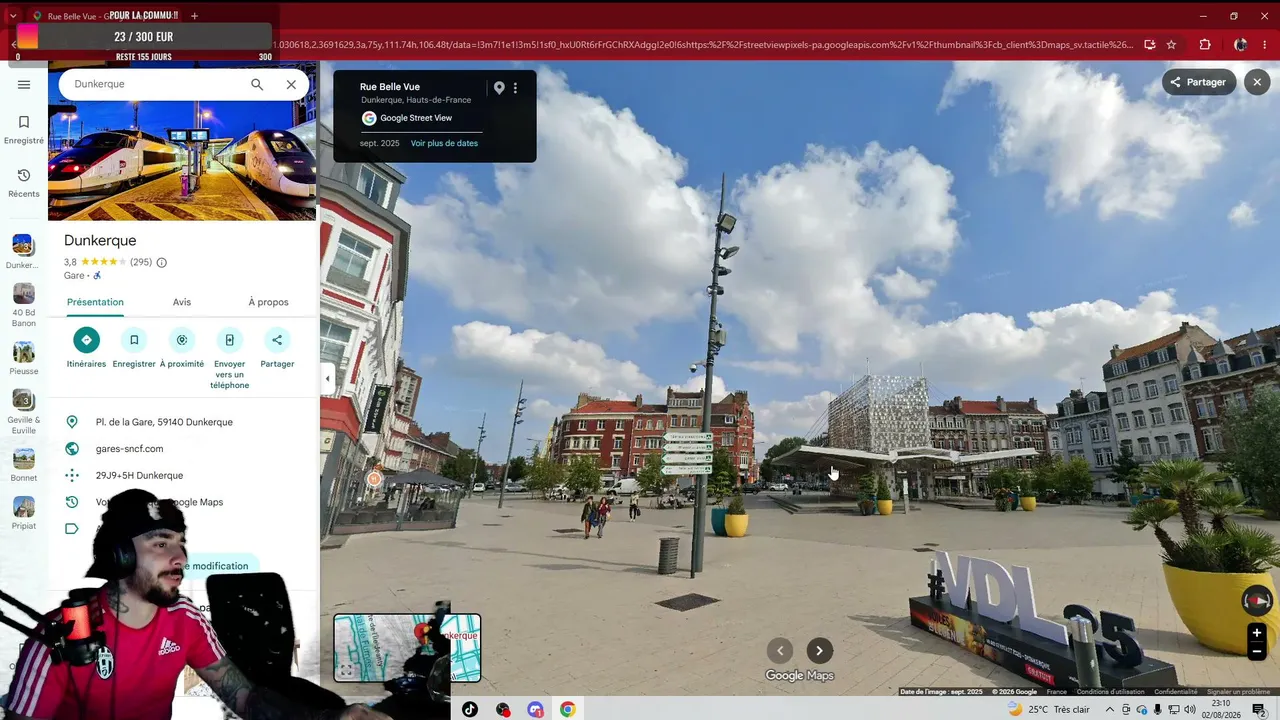
Task: Open the recent Pripiat entry
Action: 23,512
